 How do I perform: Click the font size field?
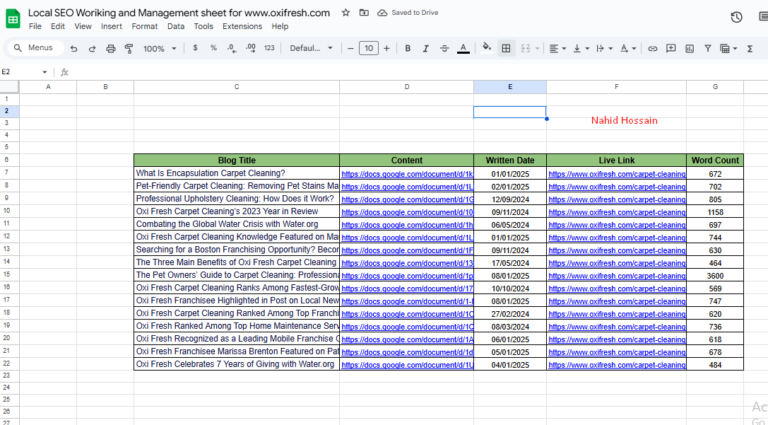[x=368, y=48]
